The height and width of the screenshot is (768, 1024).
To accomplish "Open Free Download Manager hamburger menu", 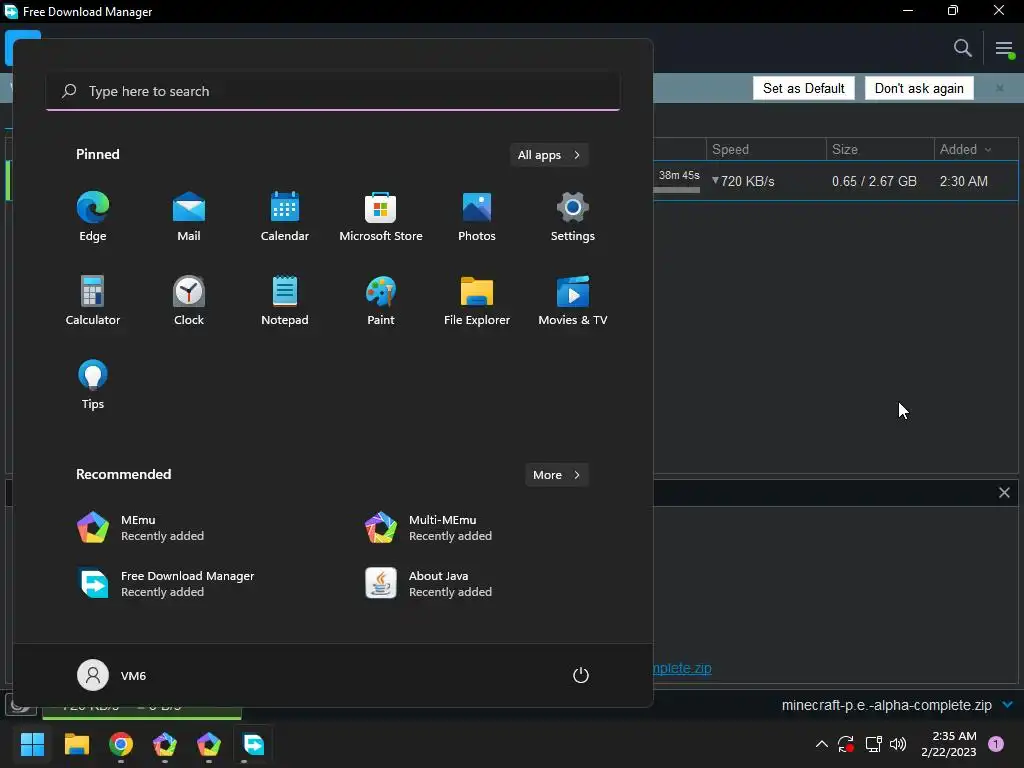I will [x=1004, y=48].
